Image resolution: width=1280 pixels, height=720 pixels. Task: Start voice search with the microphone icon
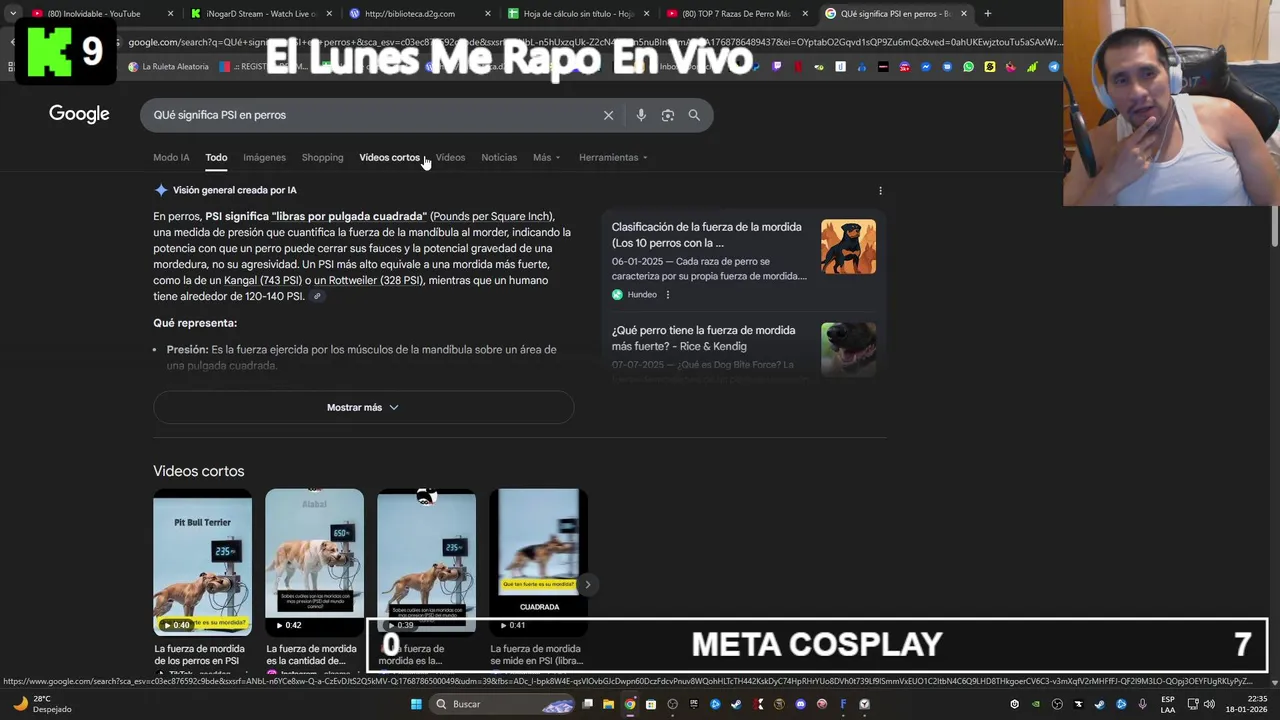(x=641, y=115)
